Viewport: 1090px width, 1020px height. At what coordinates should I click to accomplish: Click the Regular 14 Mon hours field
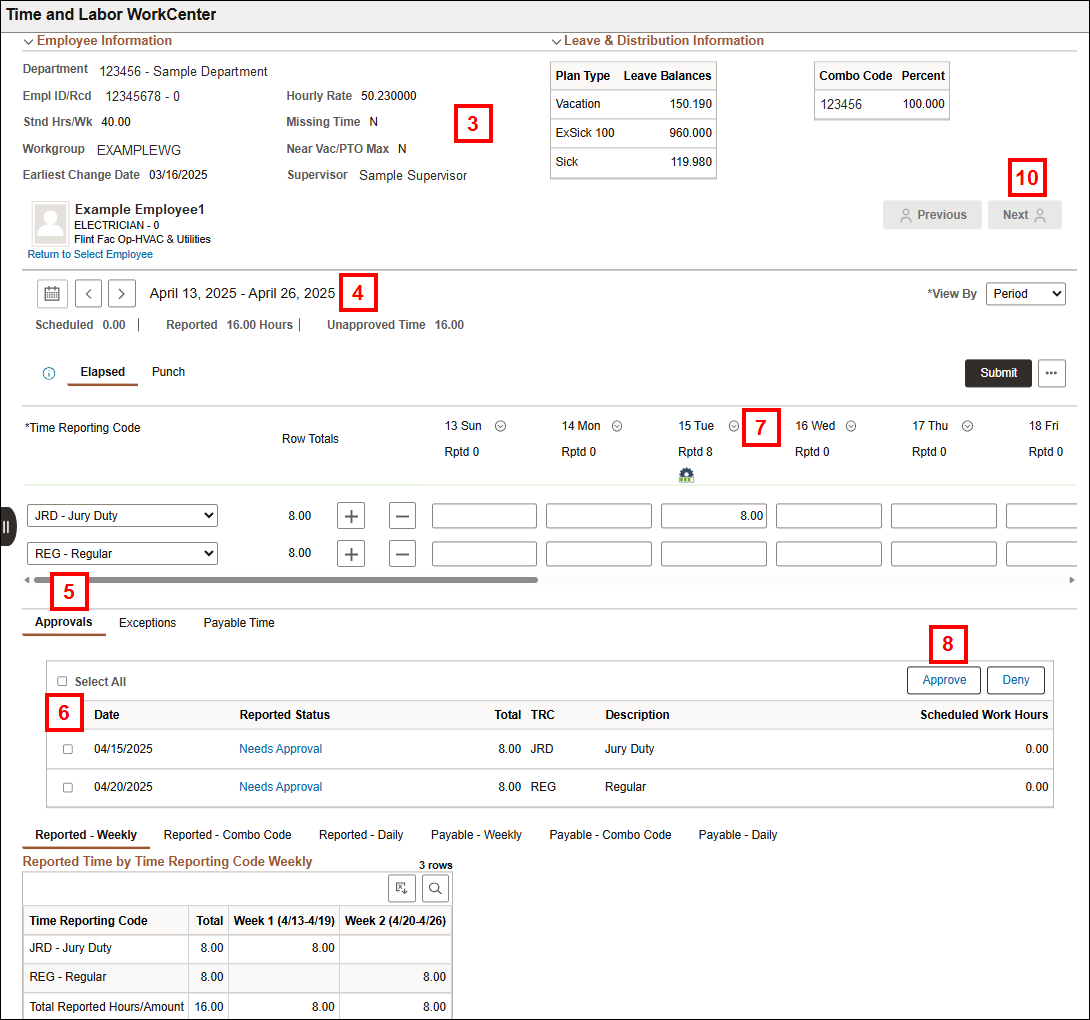tap(599, 553)
